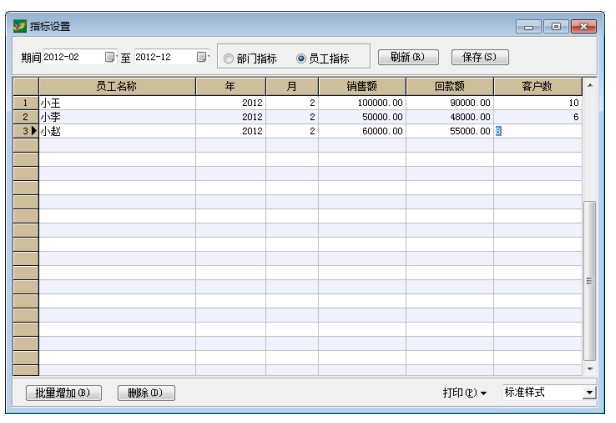Open the 打印(P) dropdown menu

(464, 392)
